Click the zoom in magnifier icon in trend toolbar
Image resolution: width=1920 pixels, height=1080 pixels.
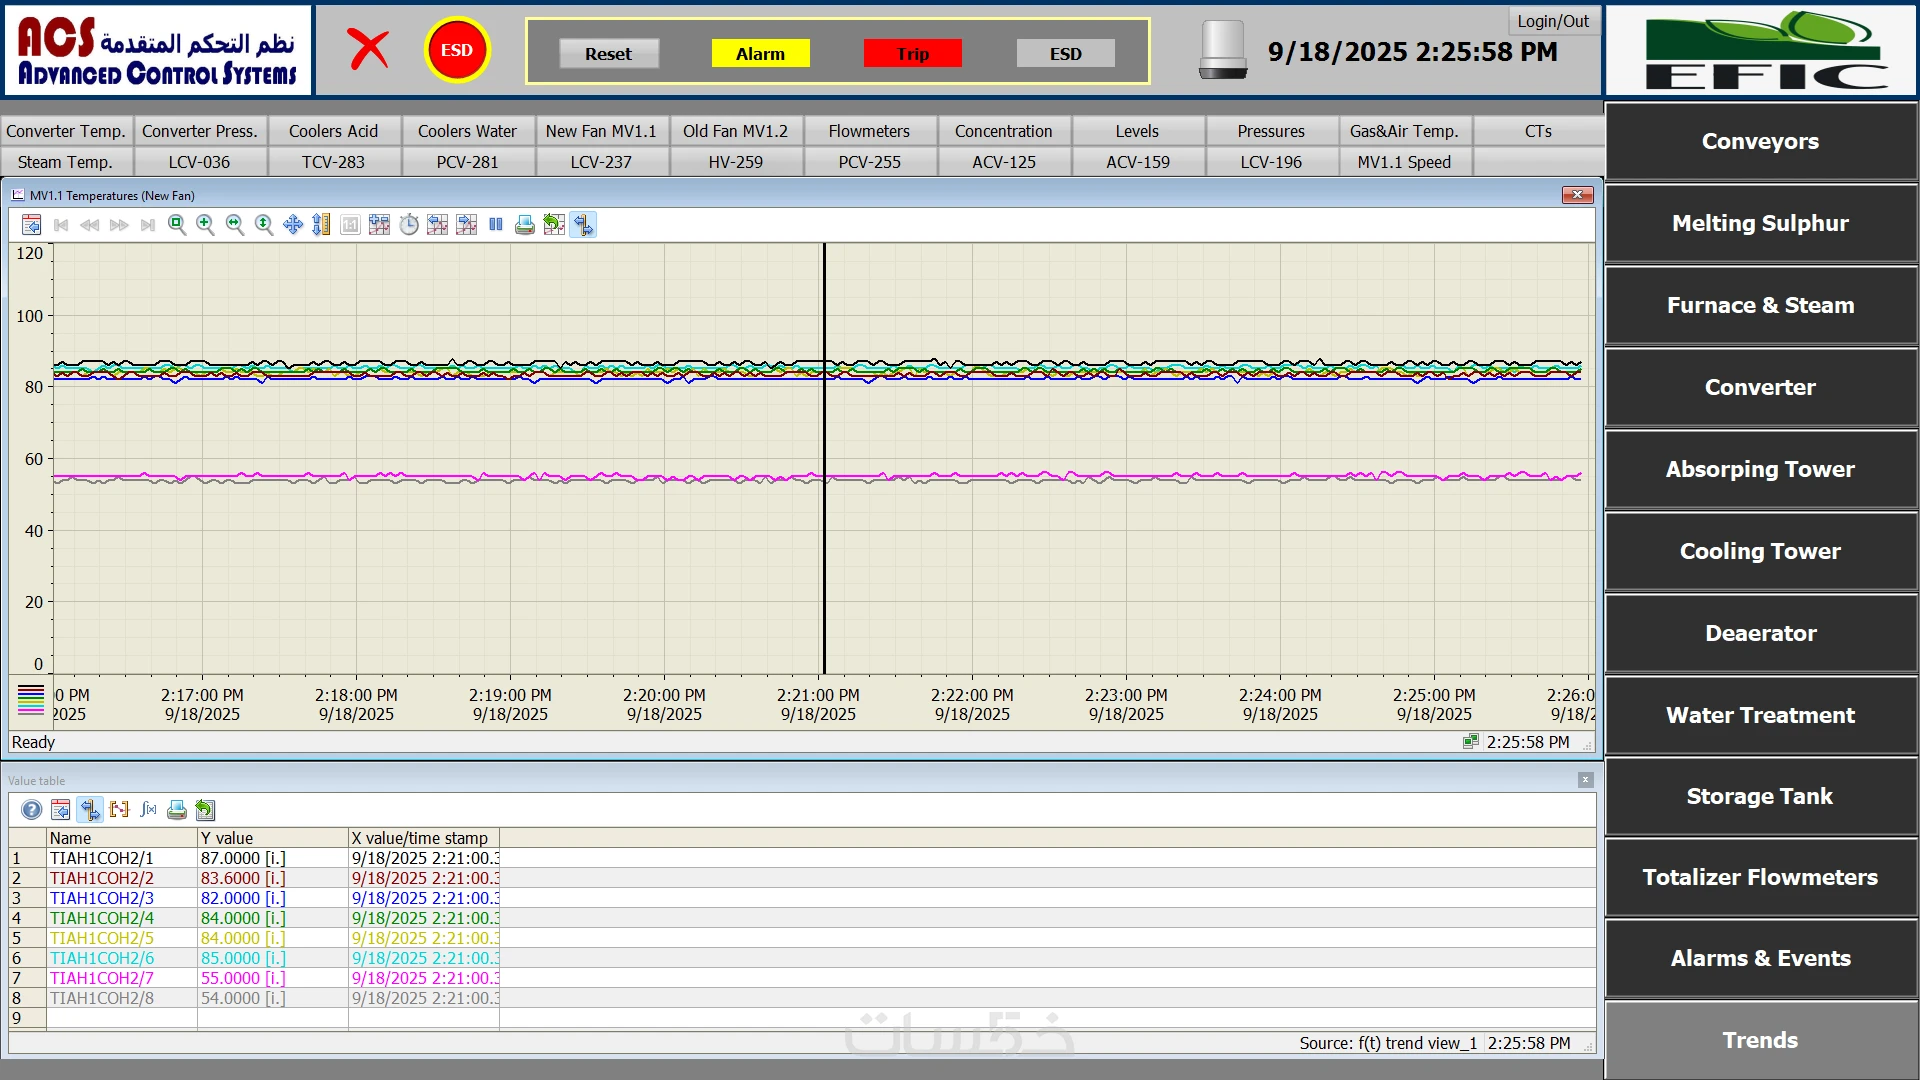(x=205, y=225)
